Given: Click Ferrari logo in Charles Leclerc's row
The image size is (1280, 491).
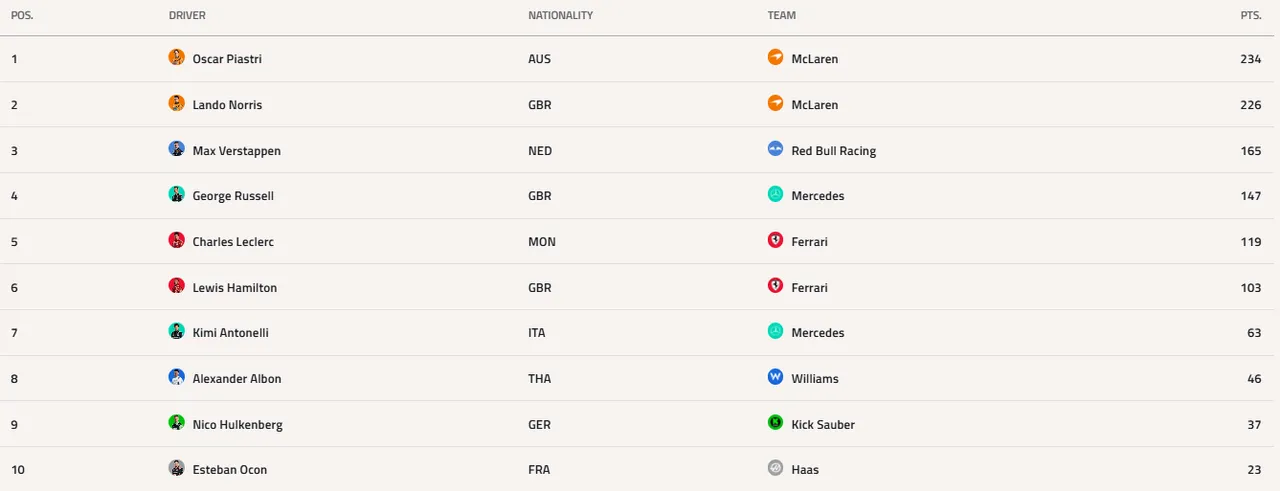Looking at the screenshot, I should (775, 240).
